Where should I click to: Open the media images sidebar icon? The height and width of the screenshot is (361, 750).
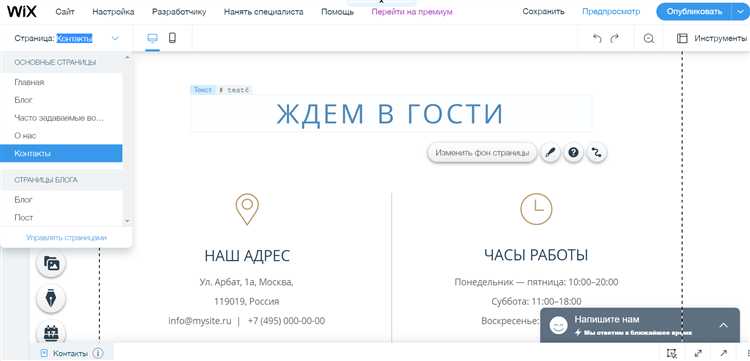(x=51, y=263)
